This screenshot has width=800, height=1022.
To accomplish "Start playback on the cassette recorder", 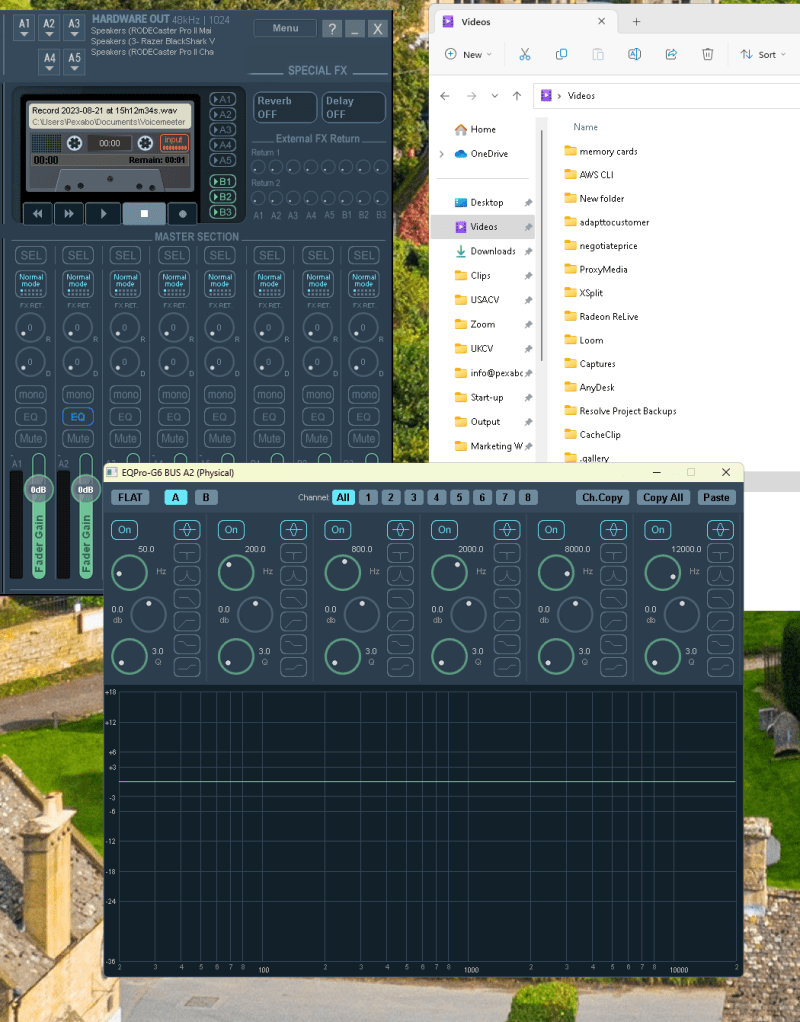I will (x=103, y=213).
